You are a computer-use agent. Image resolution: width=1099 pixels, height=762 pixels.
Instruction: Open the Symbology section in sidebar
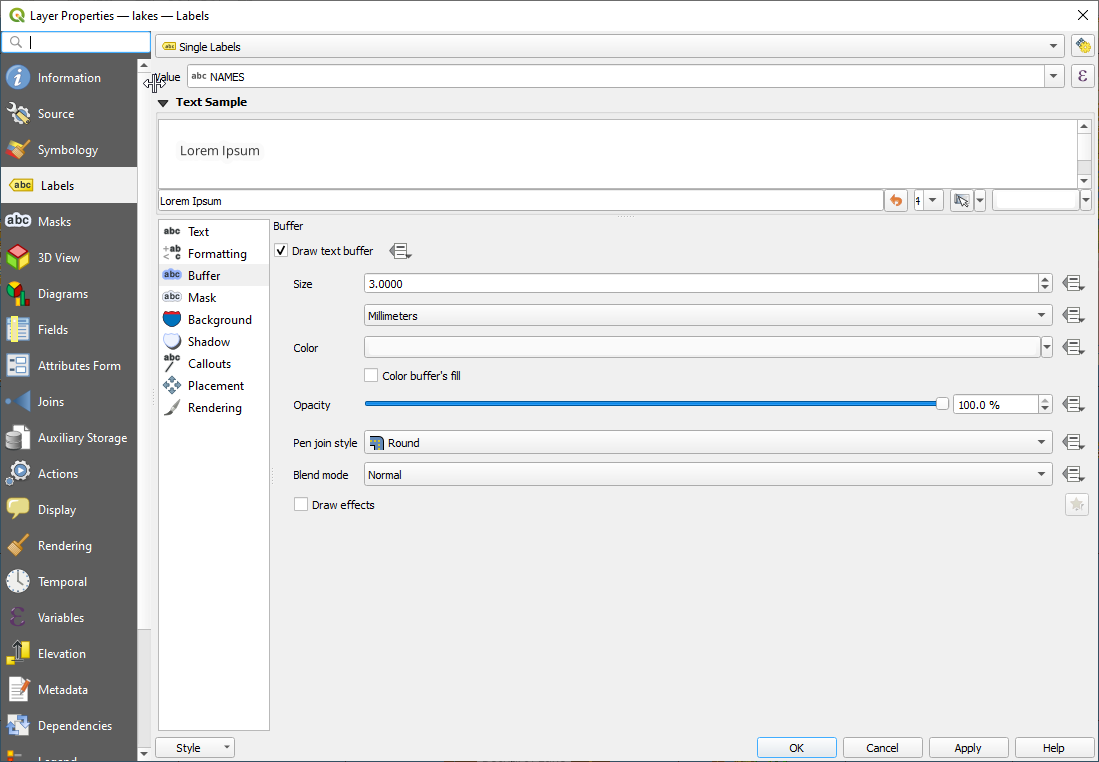point(68,150)
